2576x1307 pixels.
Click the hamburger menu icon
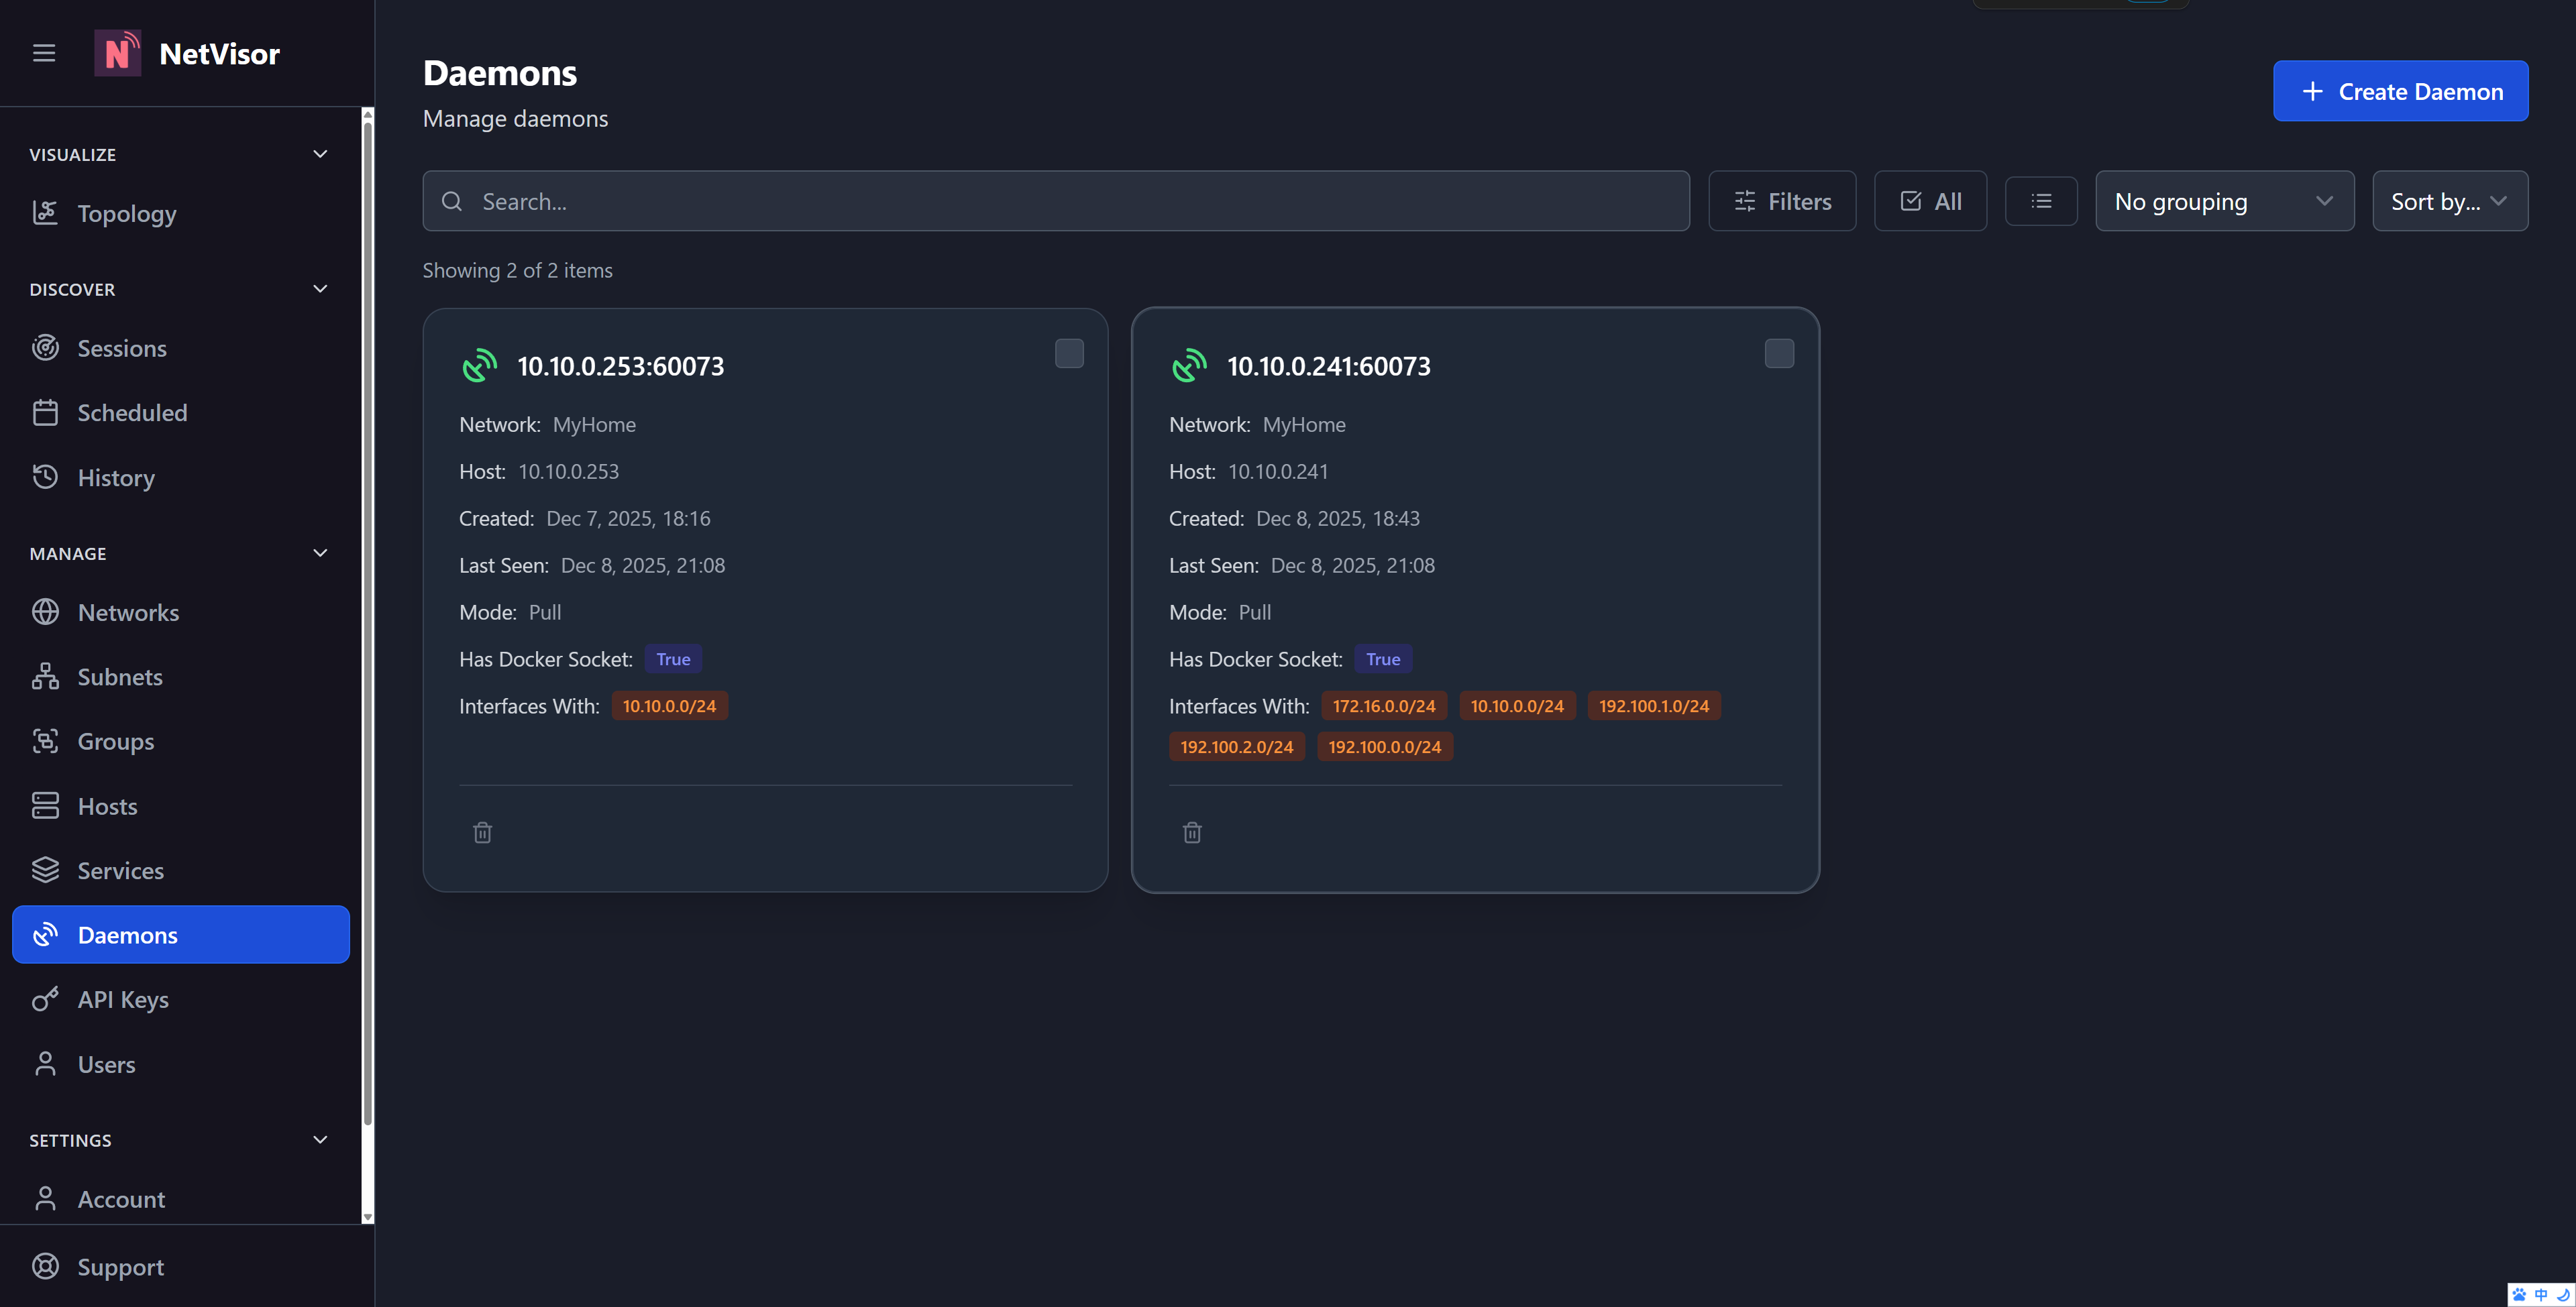[44, 53]
